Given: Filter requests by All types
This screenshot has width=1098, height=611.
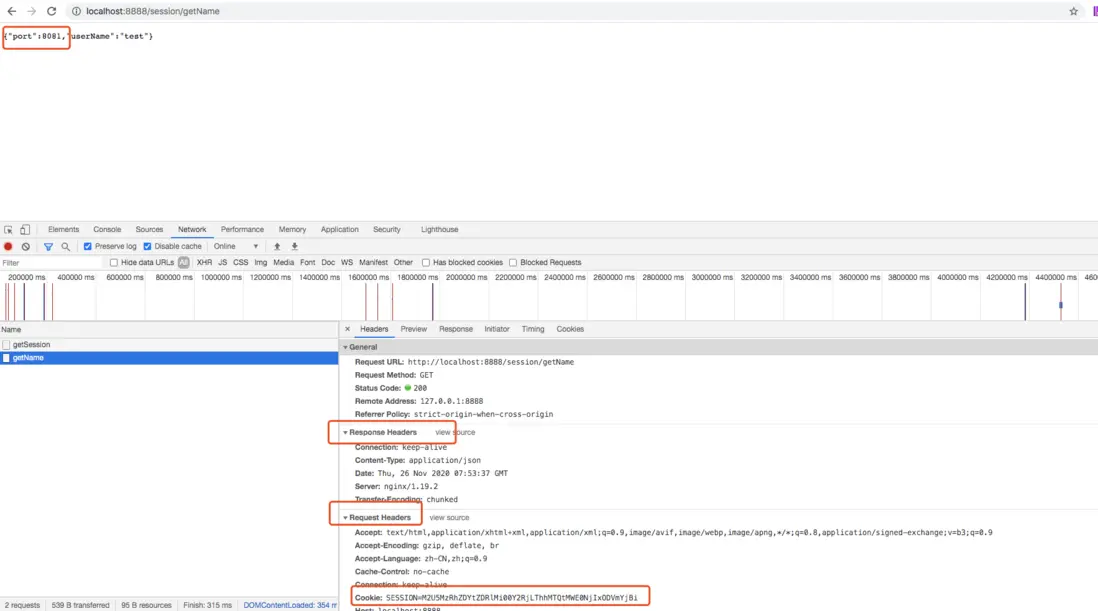Looking at the screenshot, I should pos(183,262).
